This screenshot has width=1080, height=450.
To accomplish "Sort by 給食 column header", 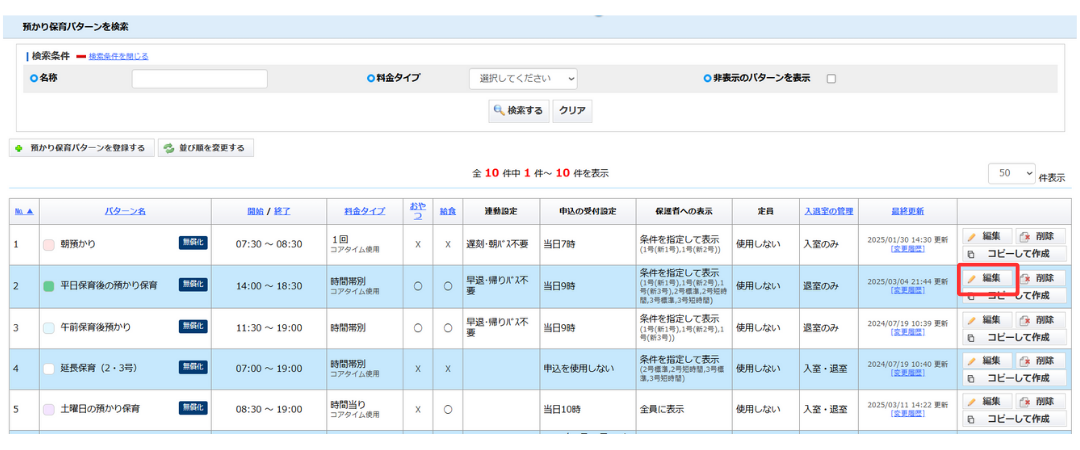I will click(x=448, y=211).
